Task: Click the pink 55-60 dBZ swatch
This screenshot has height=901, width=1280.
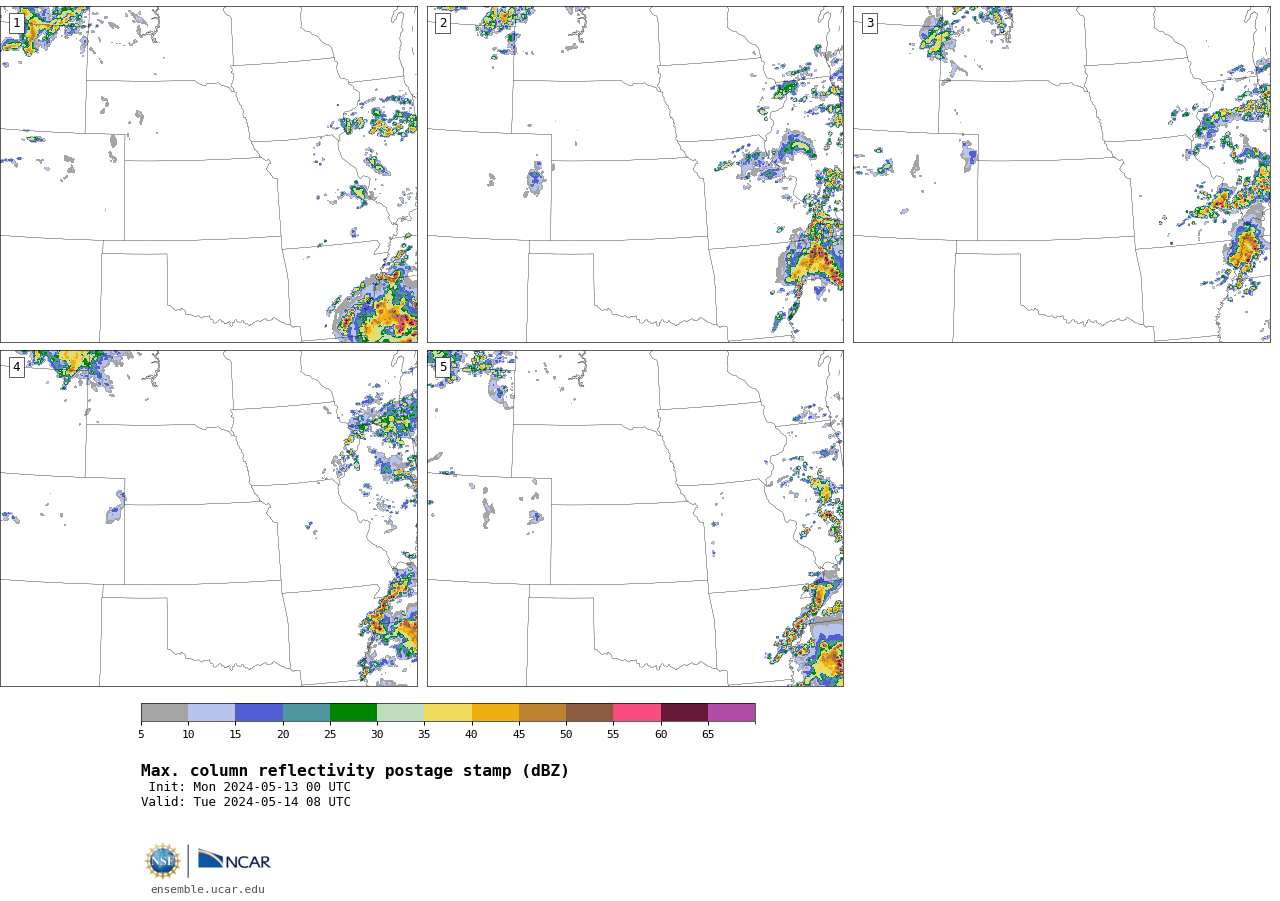Action: [637, 712]
